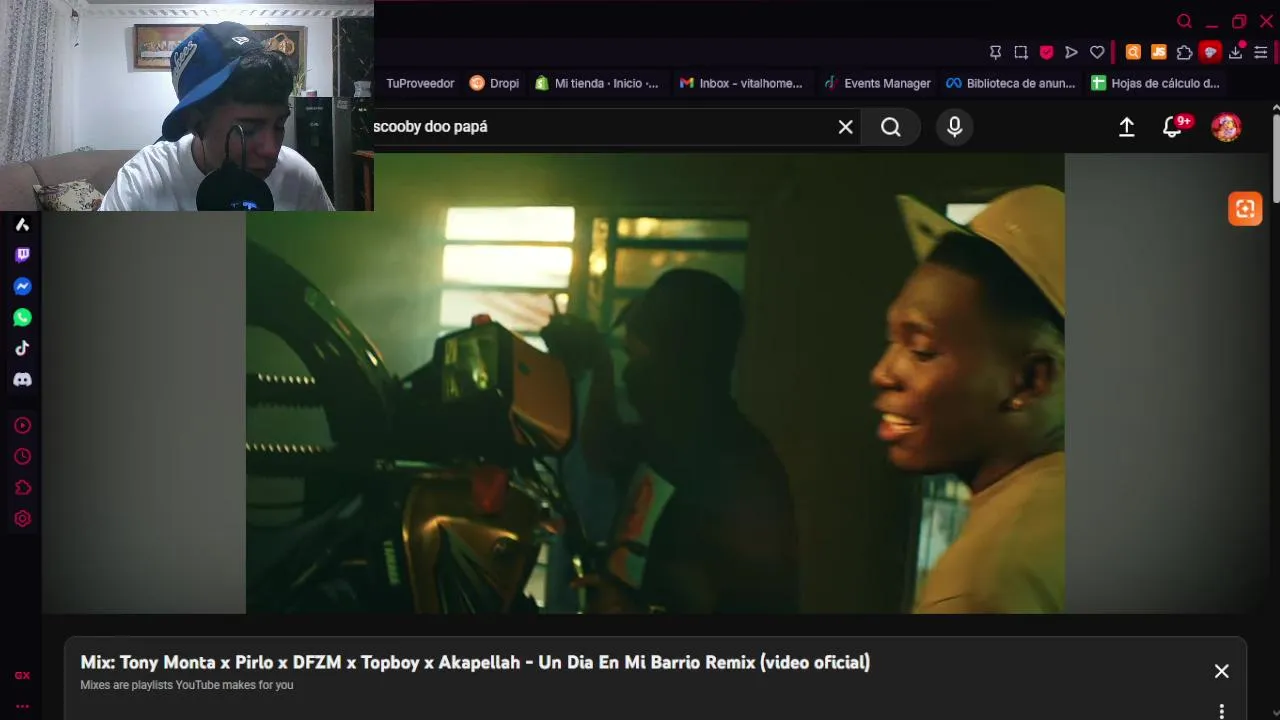Click the browser tab search magnifier

(1184, 21)
